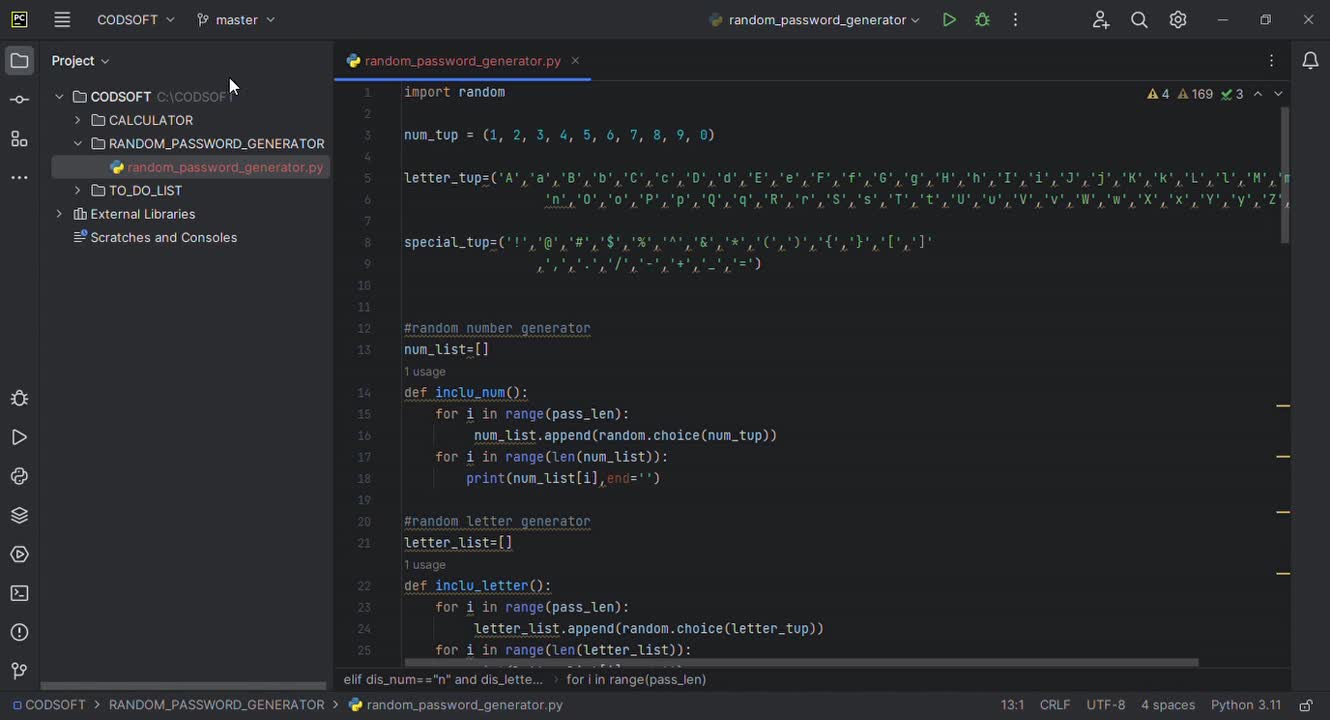Place cursor on 'import random' line
Screen dimensions: 1330x720
click(454, 92)
